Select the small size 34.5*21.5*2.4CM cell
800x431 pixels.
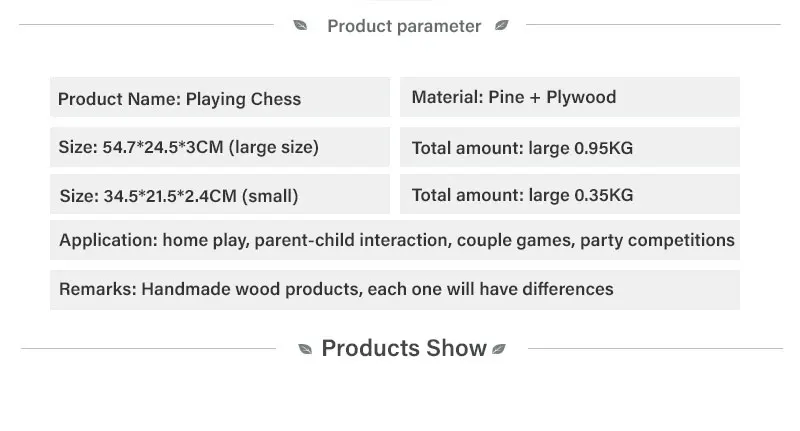(x=220, y=195)
